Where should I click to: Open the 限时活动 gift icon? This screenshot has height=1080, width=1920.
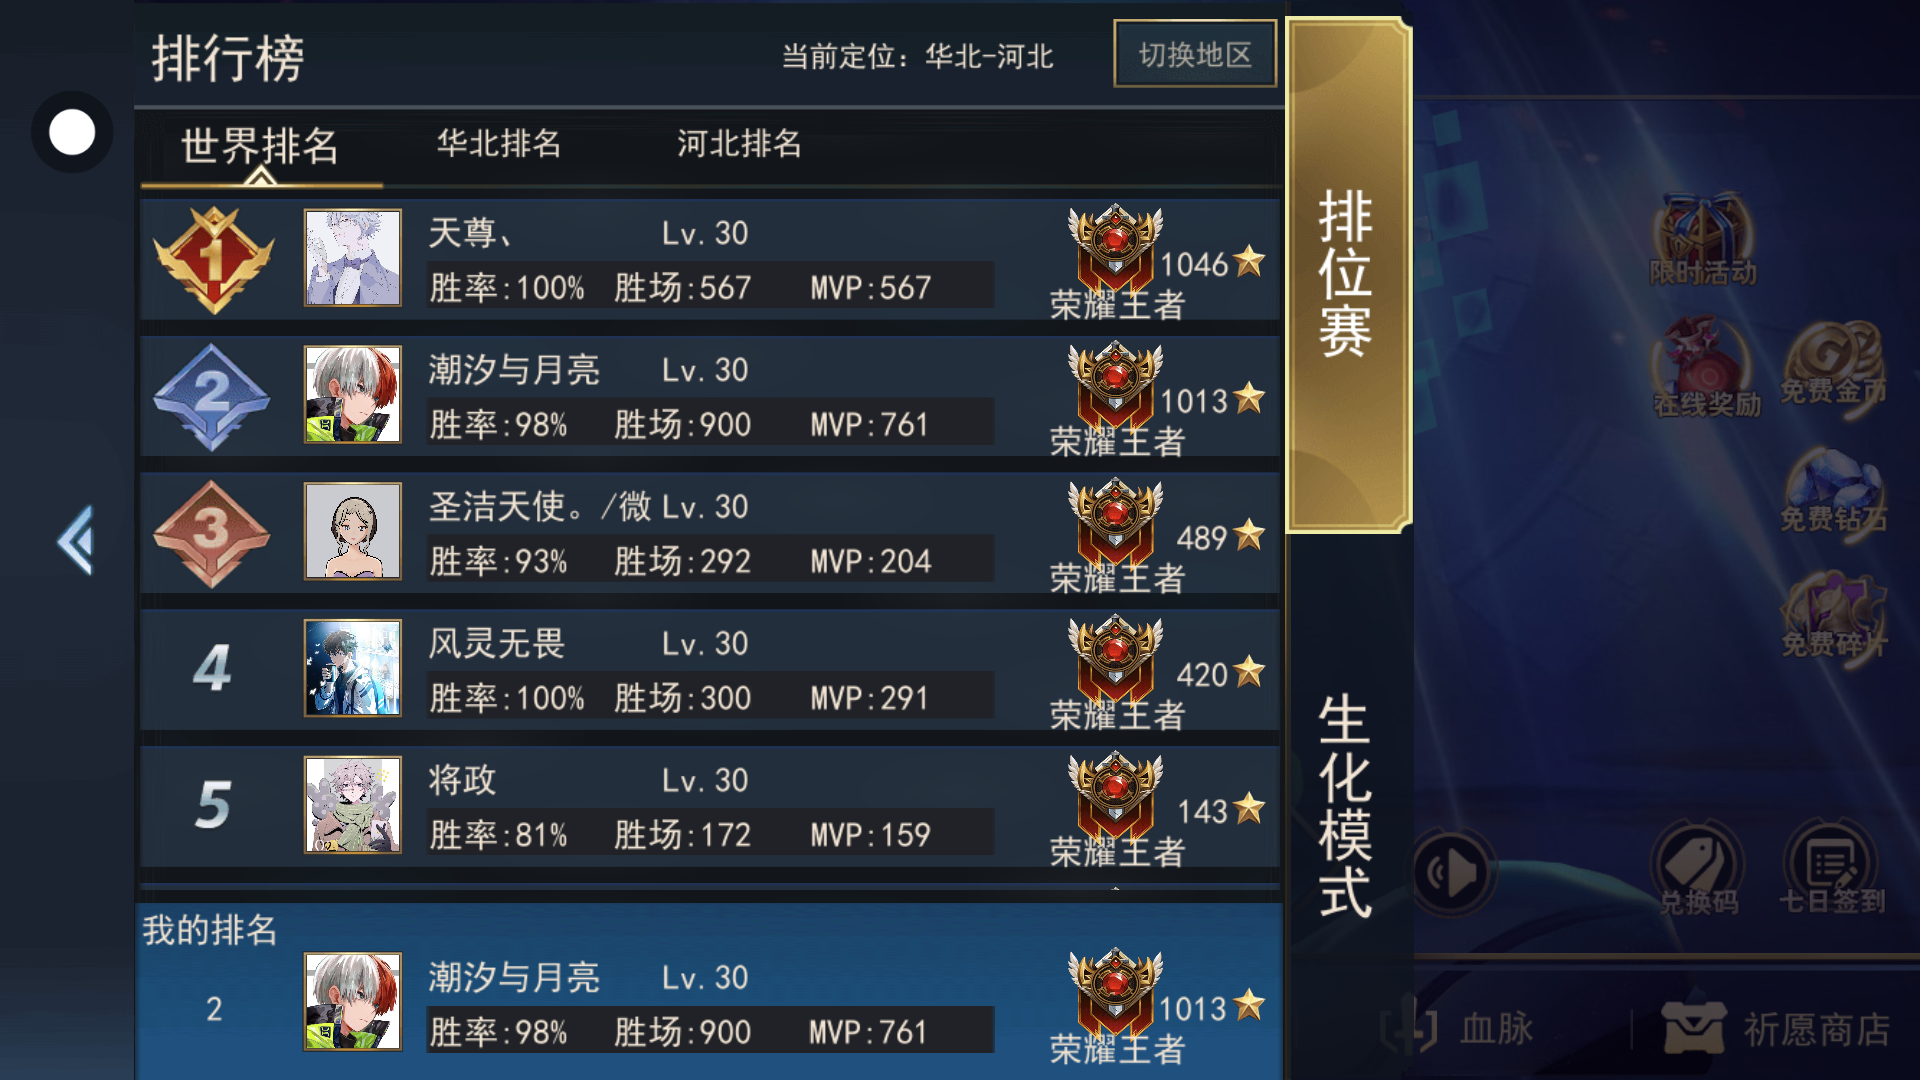[x=1702, y=240]
